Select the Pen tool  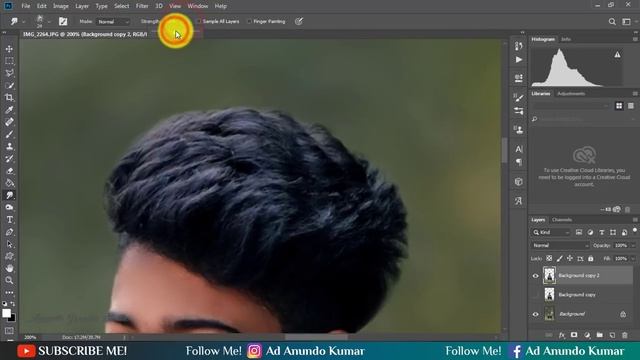click(9, 232)
